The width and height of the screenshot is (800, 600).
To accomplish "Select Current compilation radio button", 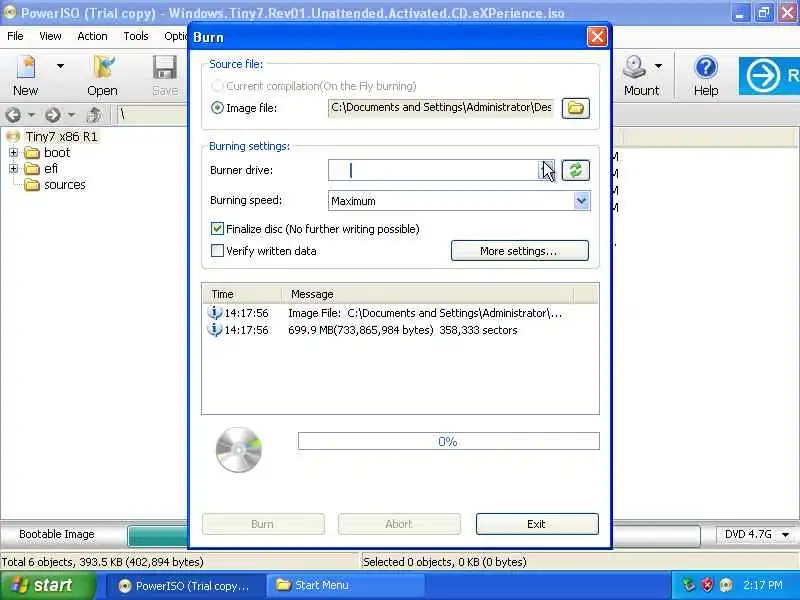I will coord(217,86).
